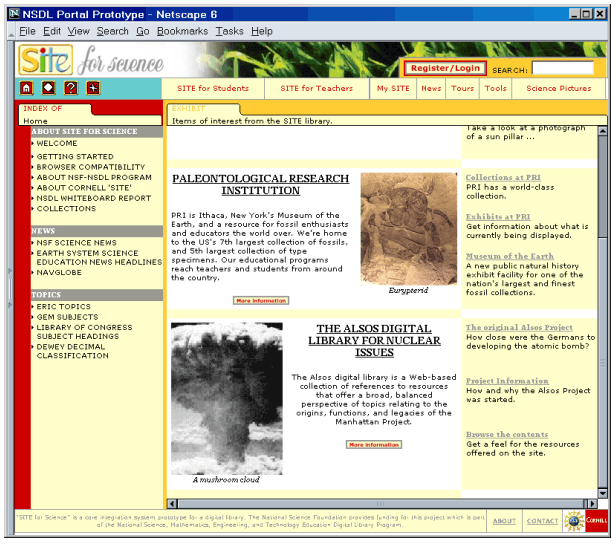
Task: Open the Project Information link
Action: pos(507,381)
